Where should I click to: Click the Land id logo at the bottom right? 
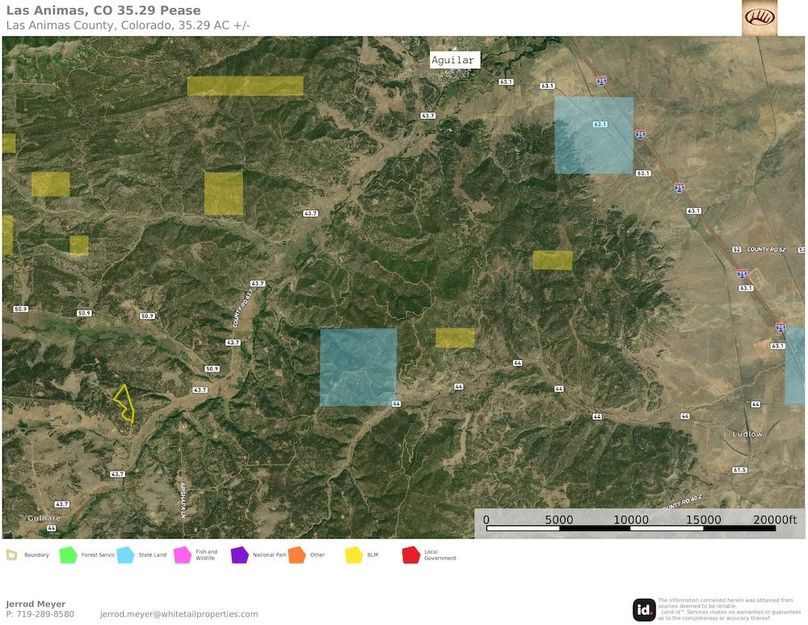pos(644,609)
